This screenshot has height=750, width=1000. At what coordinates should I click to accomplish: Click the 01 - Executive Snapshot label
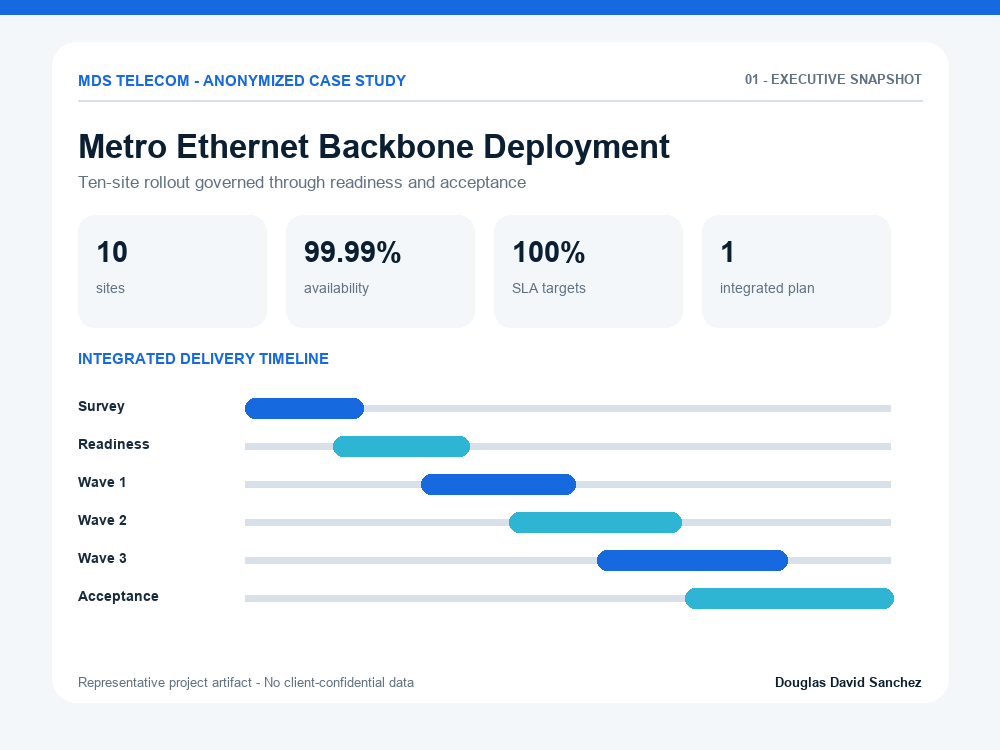(833, 80)
